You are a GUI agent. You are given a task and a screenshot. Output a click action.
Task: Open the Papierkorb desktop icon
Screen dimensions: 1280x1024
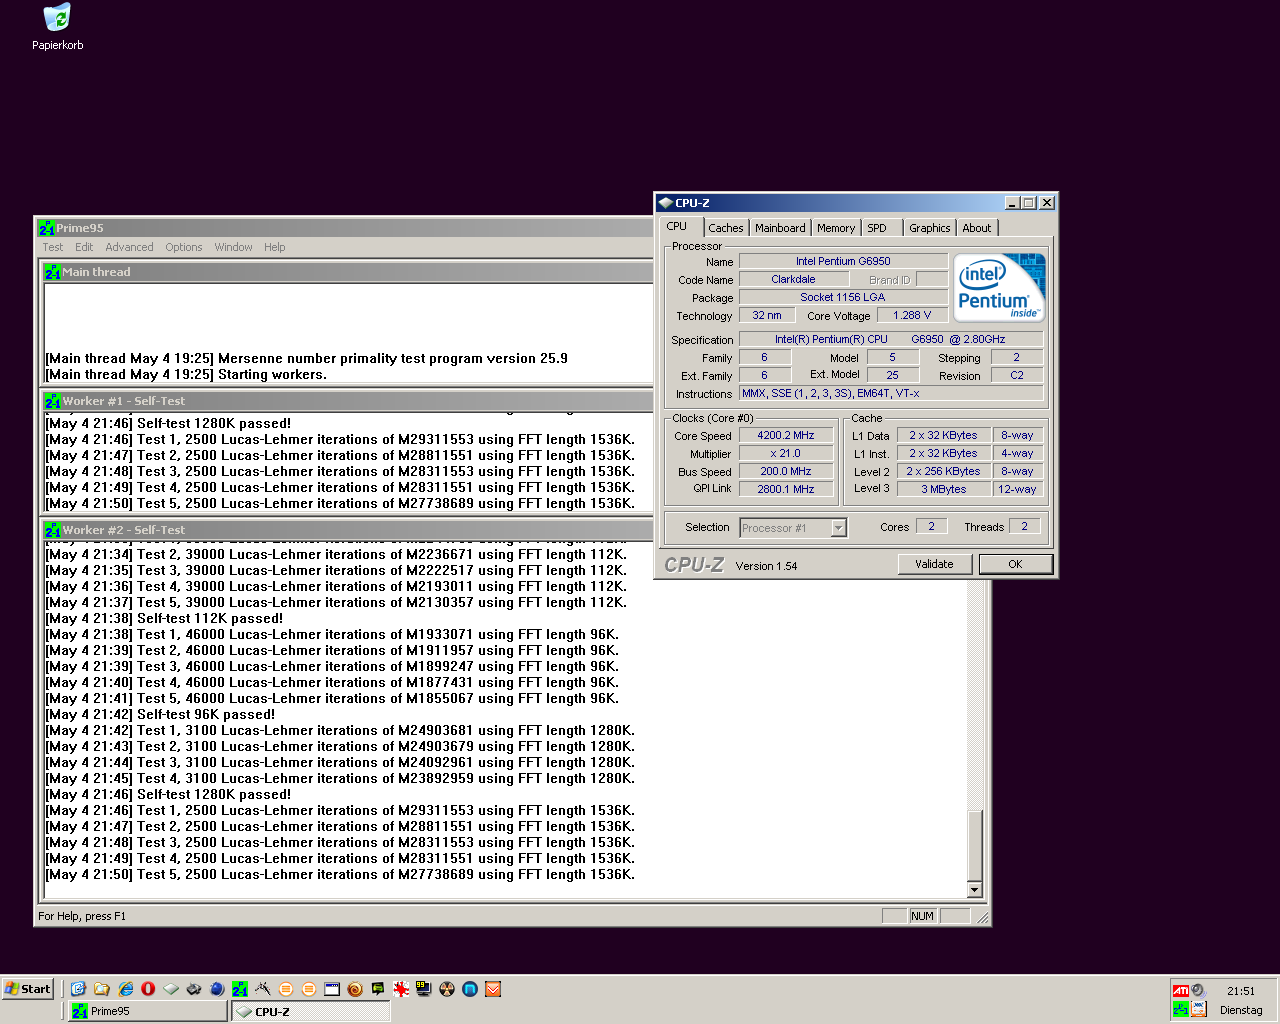coord(57,19)
